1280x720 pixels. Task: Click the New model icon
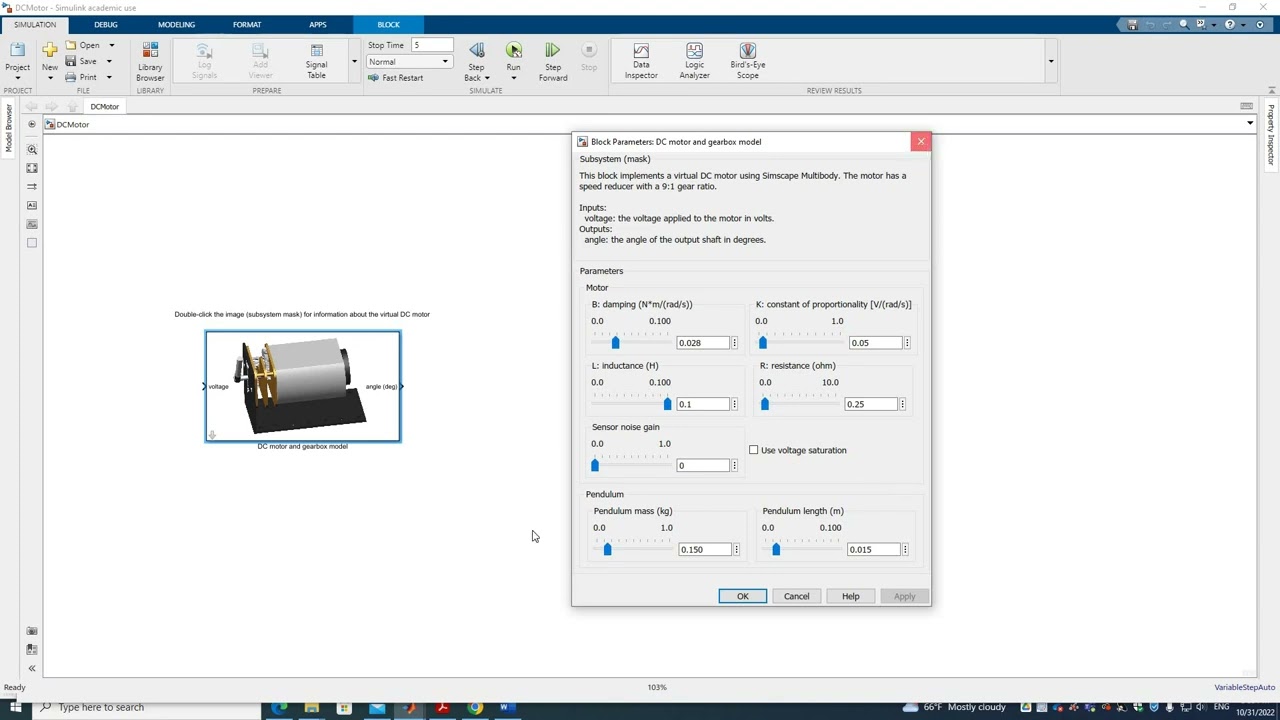click(50, 50)
